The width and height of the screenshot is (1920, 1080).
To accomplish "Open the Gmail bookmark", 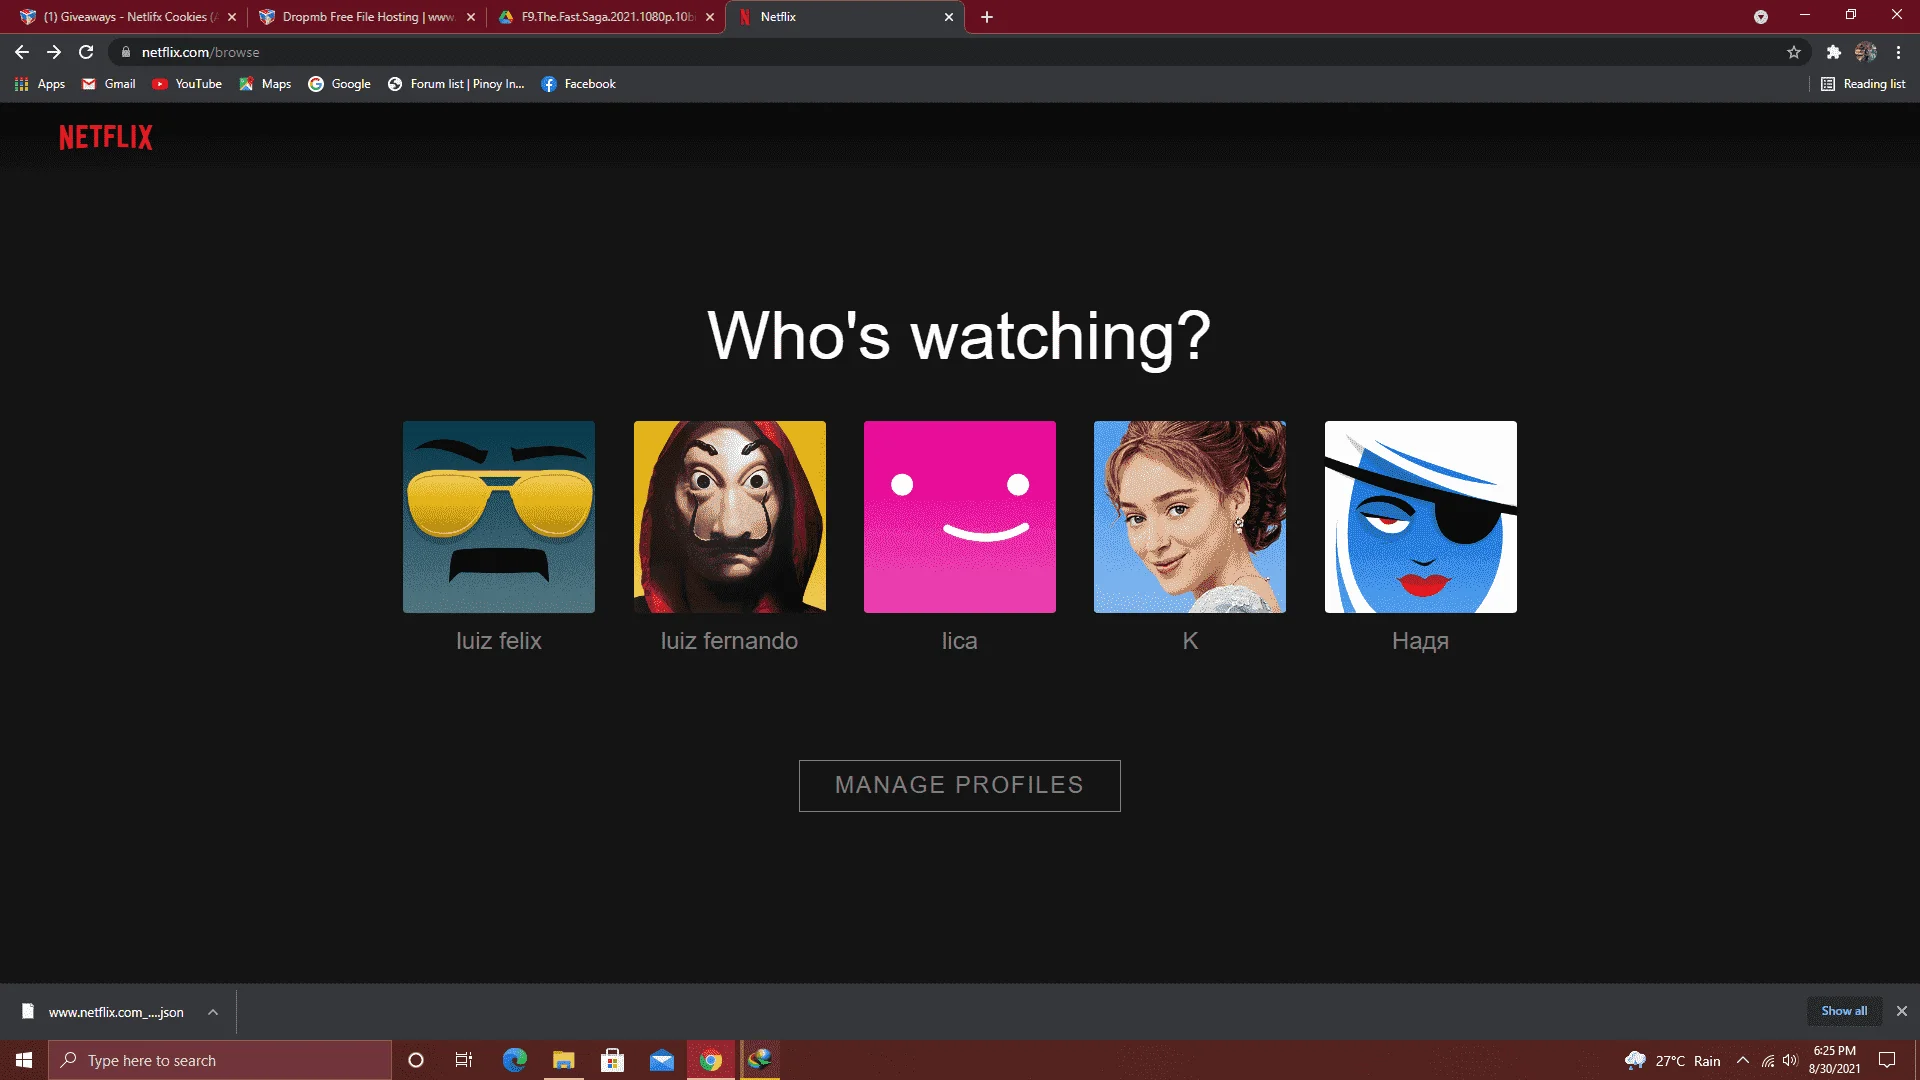I will click(109, 84).
